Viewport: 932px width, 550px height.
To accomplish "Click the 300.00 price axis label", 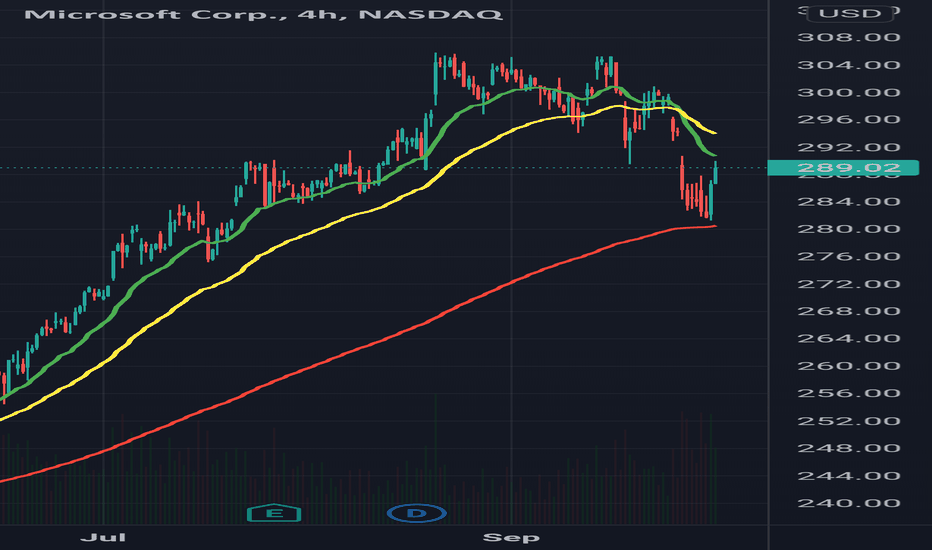I will coord(849,92).
